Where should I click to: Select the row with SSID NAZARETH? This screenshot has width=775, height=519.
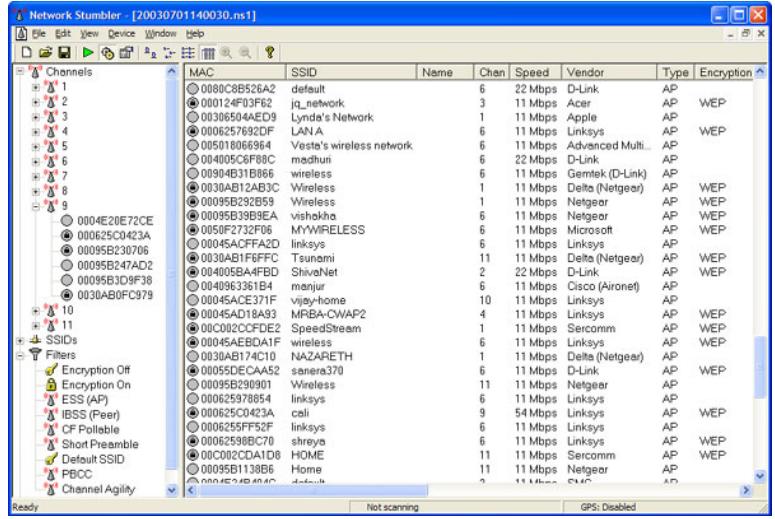click(470, 356)
